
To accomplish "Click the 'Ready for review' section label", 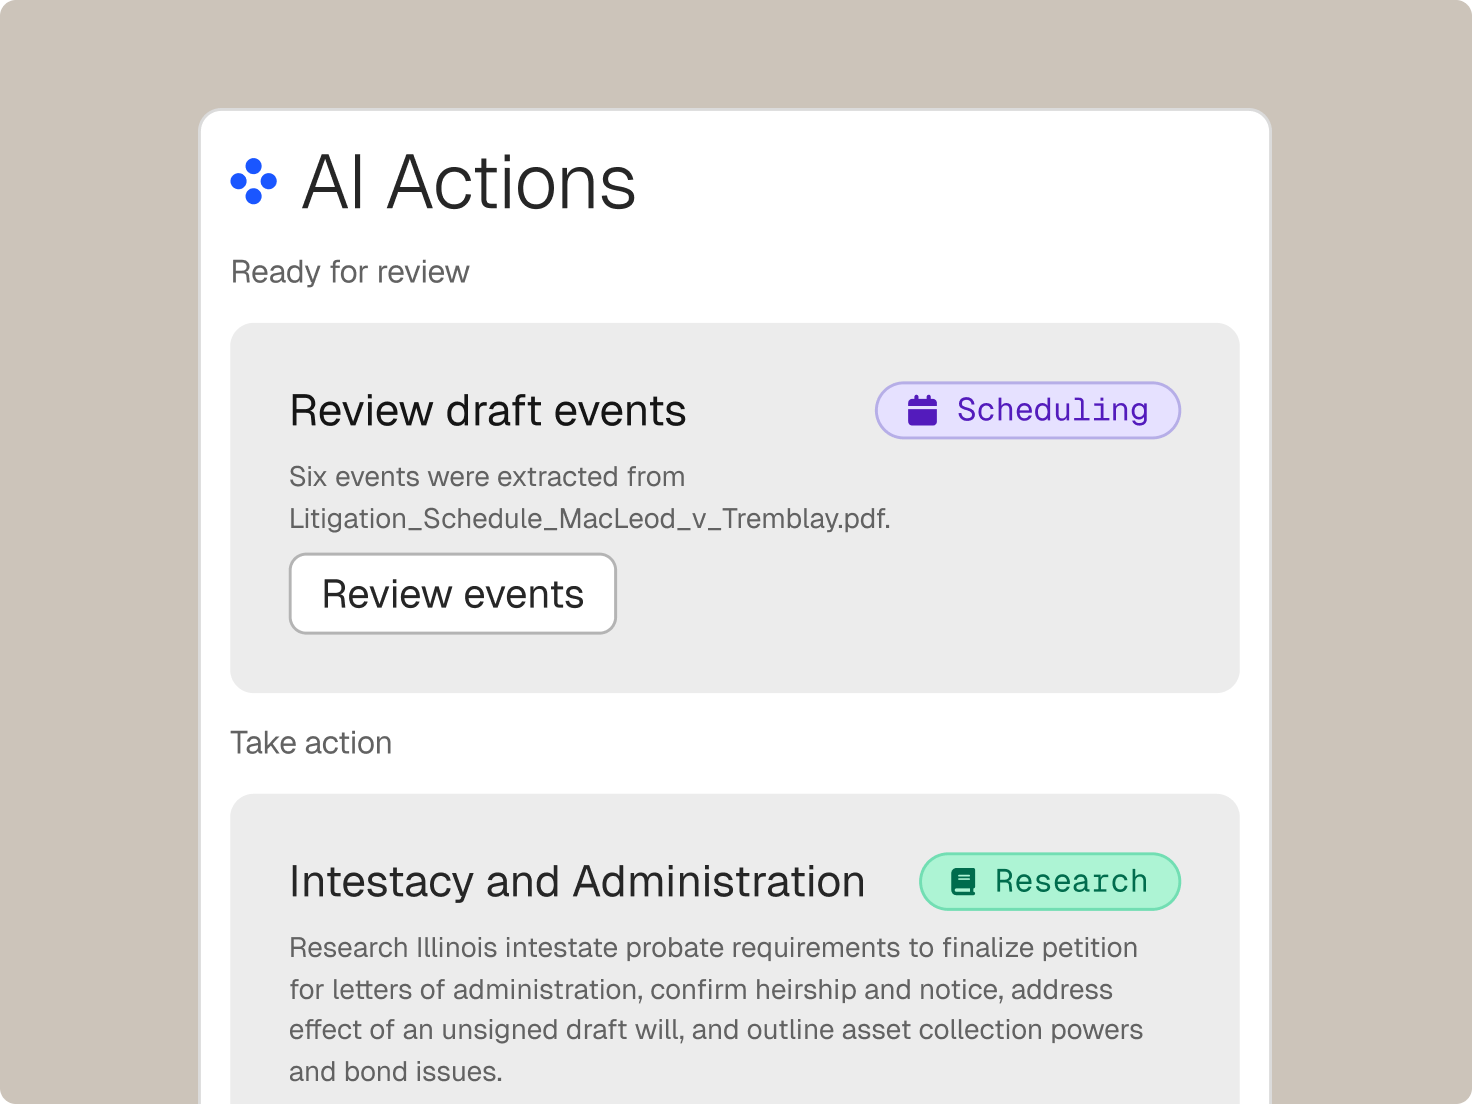I will (x=350, y=272).
